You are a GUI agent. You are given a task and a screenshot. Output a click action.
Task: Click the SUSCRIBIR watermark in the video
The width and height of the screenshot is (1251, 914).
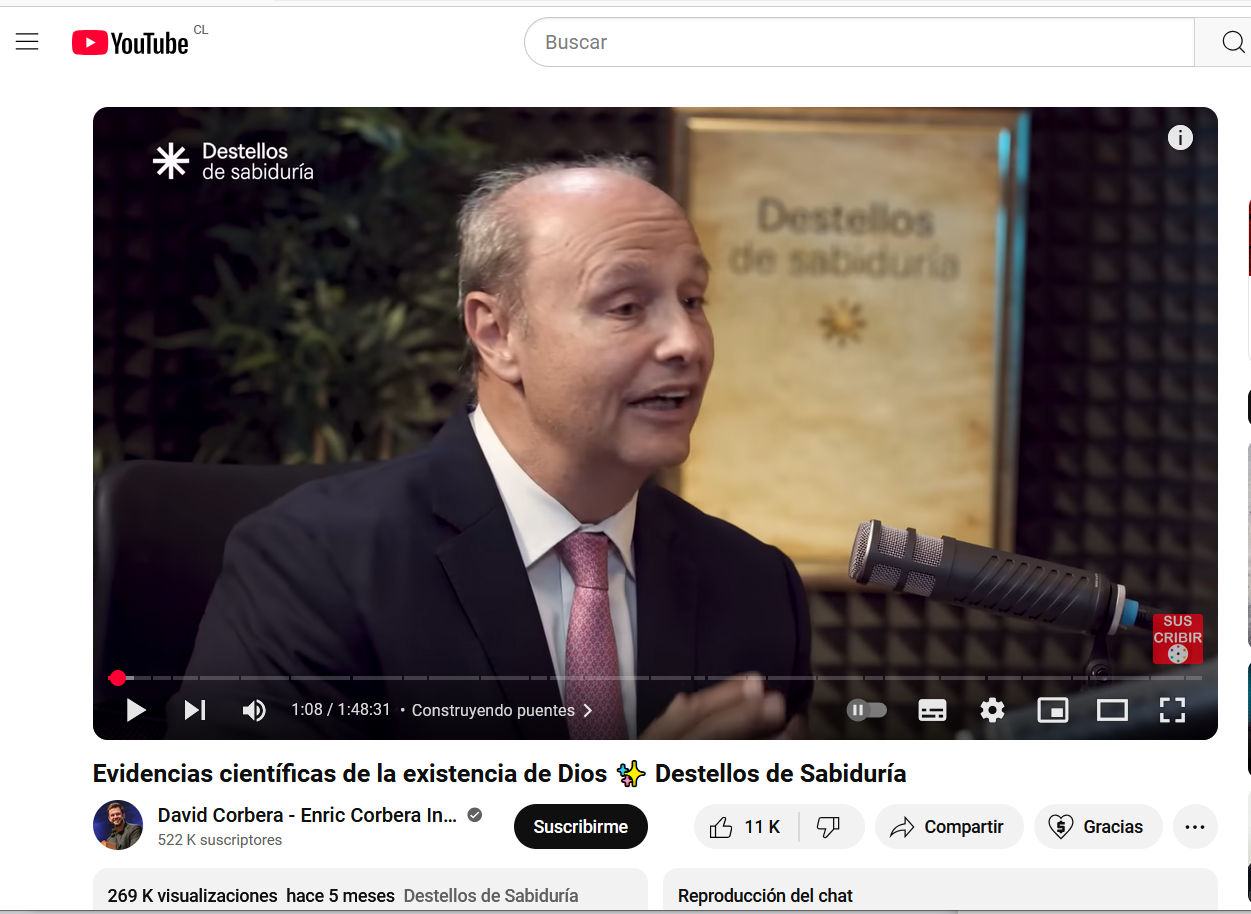(1178, 639)
